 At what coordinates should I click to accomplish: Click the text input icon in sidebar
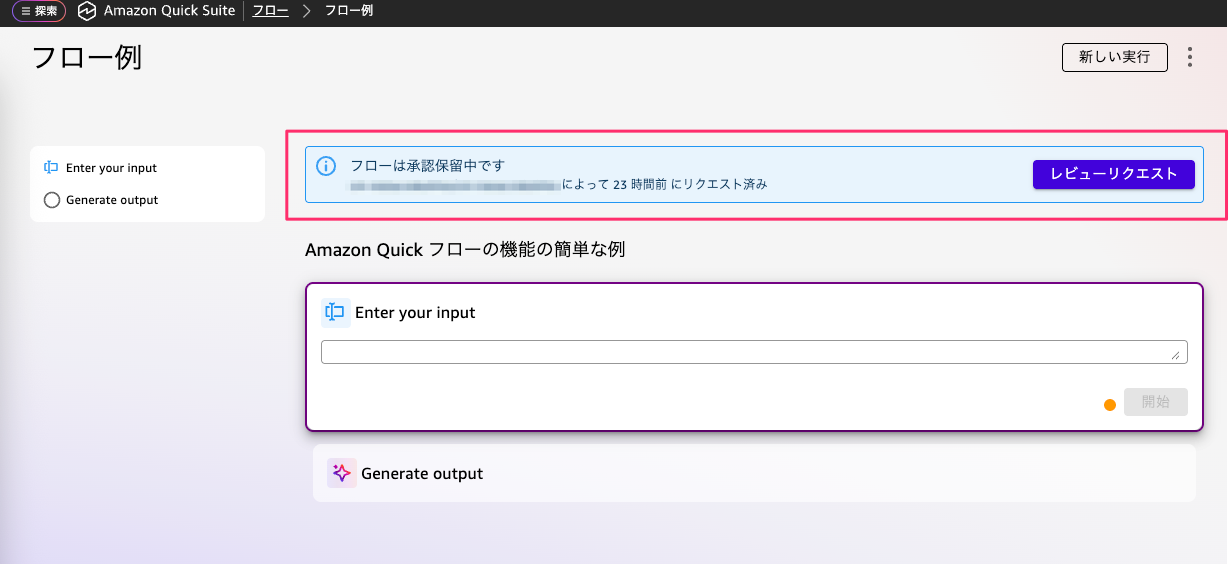[52, 168]
